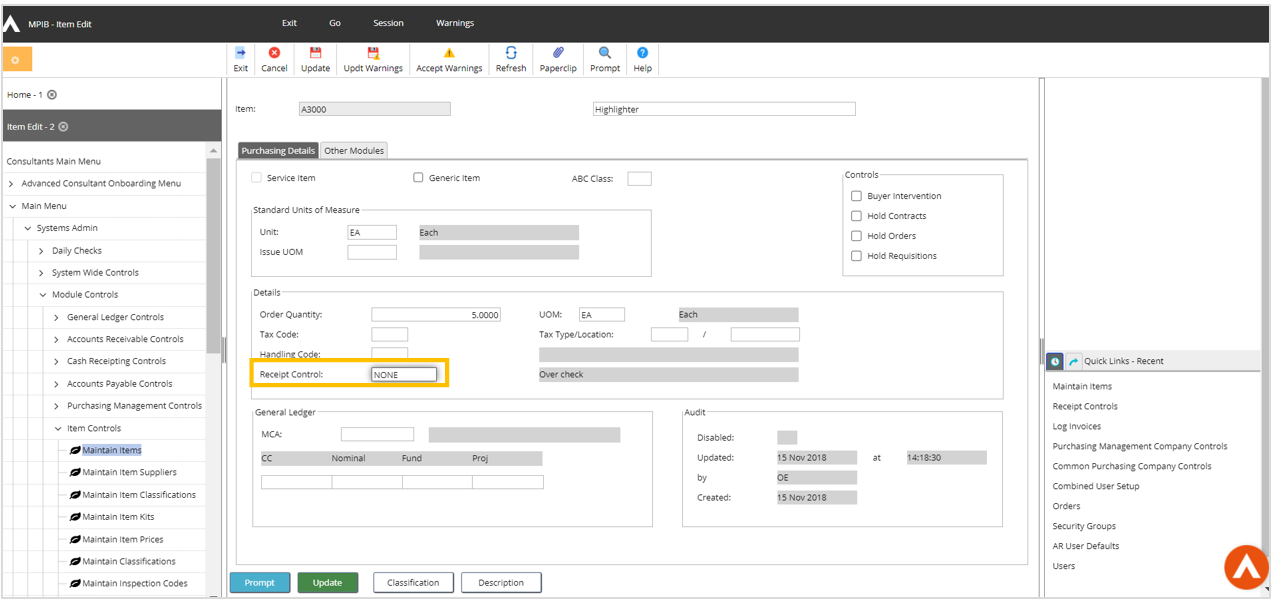This screenshot has width=1271, height=599.
Task: Click the Accept Warnings toolbar icon
Action: pos(449,53)
